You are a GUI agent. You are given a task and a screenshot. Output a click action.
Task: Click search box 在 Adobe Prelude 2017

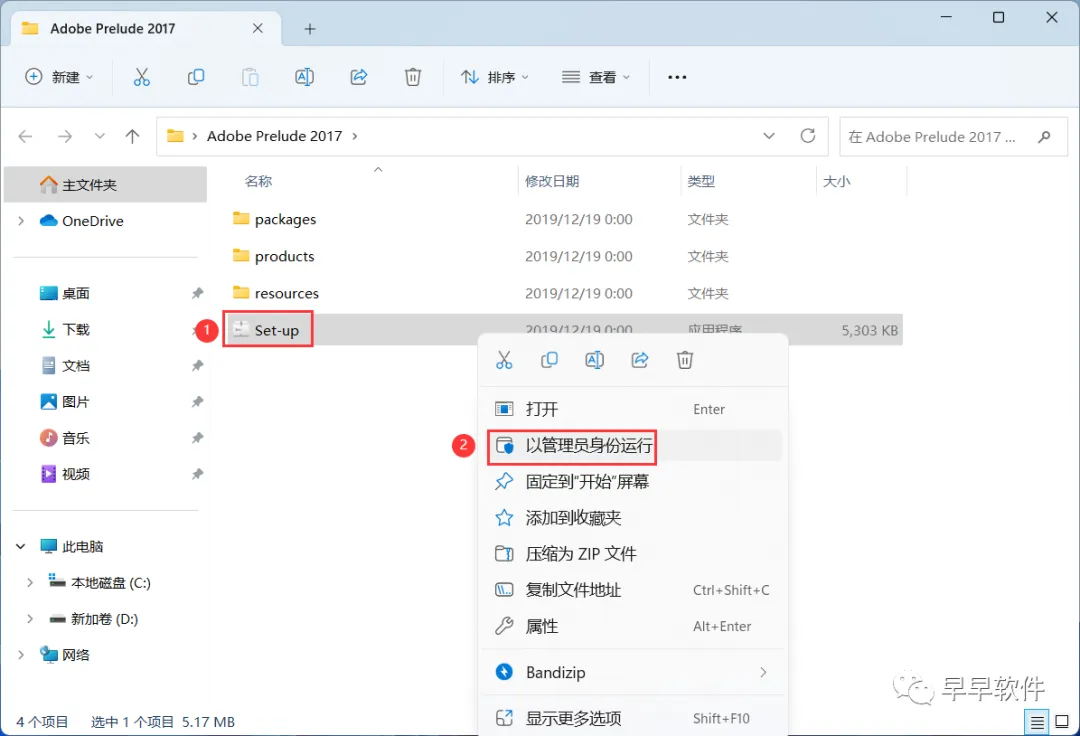tap(953, 136)
